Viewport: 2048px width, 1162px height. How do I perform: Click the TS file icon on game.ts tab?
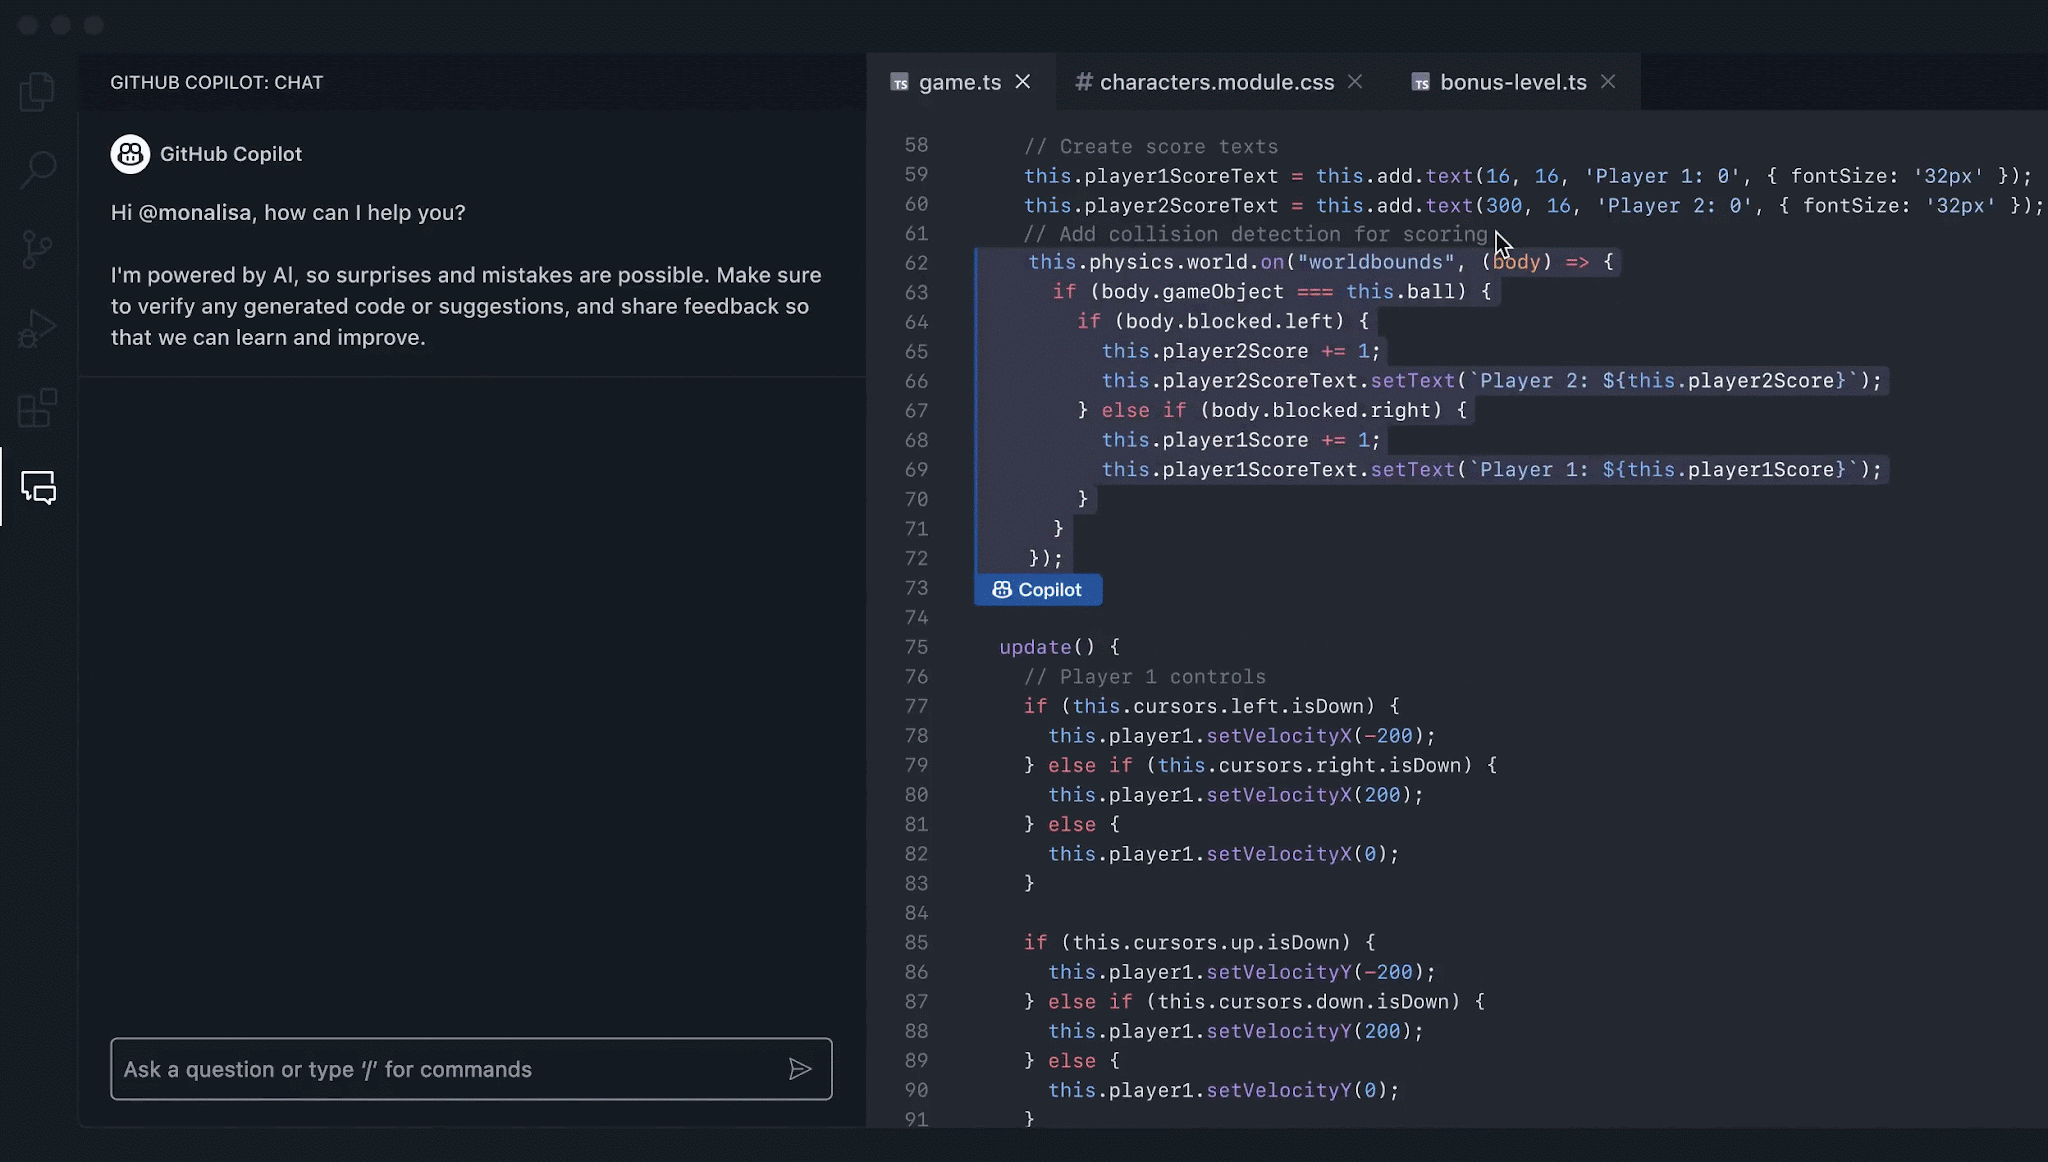point(900,83)
